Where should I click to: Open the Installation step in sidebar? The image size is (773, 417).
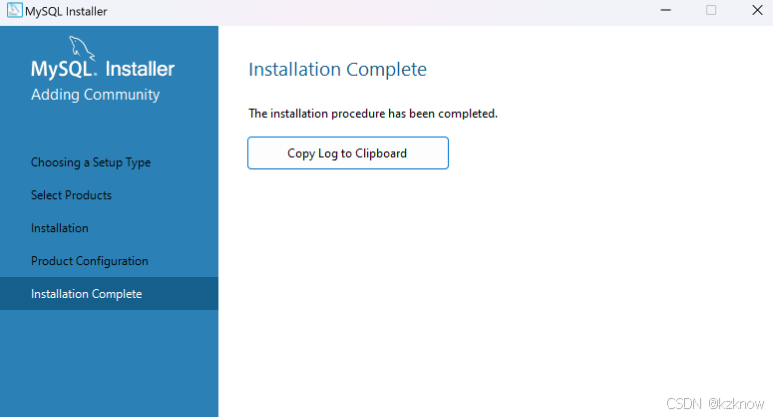[60, 228]
